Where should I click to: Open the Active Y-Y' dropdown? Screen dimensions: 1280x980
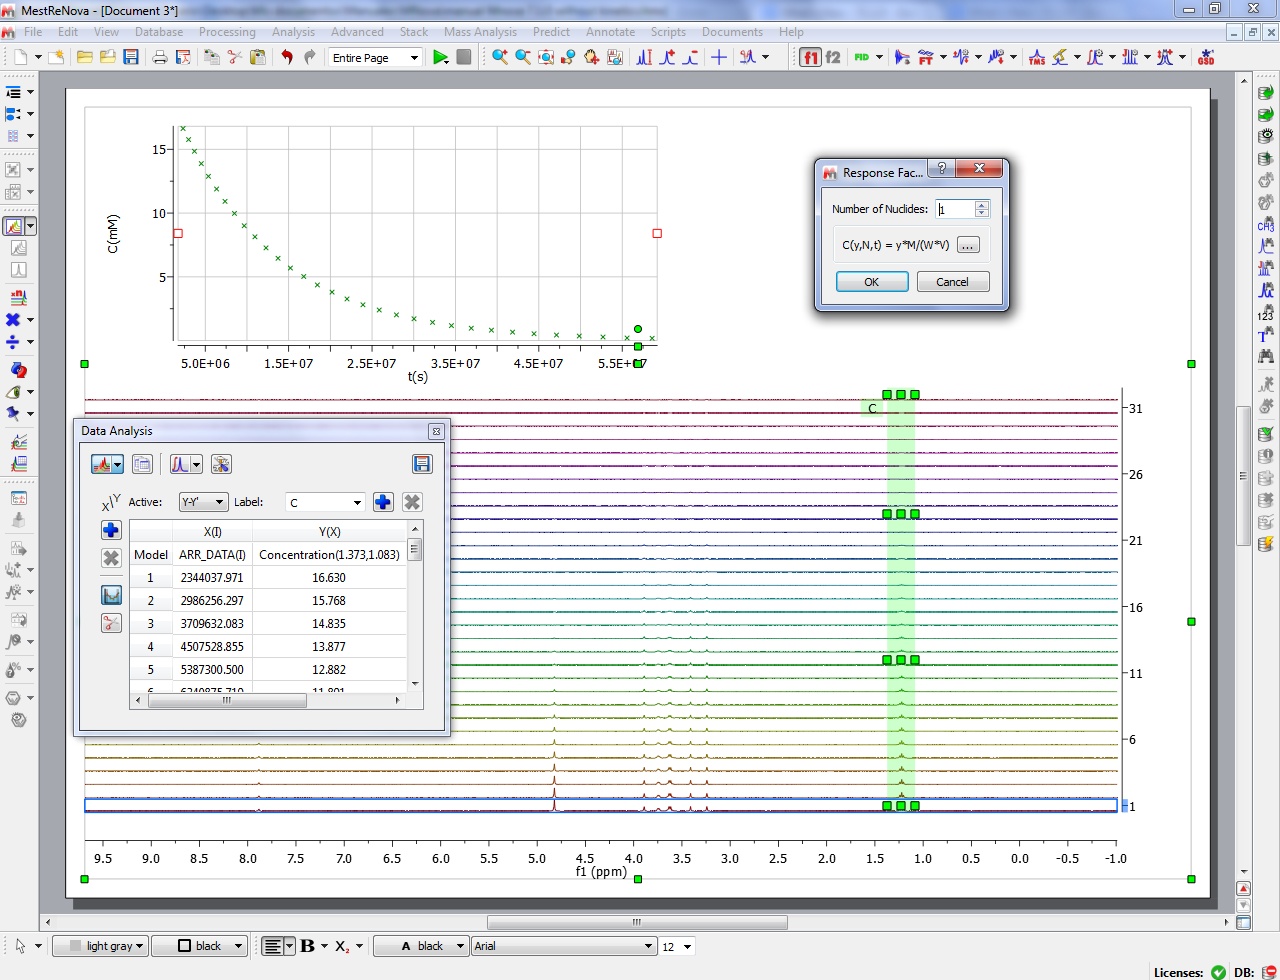(203, 502)
